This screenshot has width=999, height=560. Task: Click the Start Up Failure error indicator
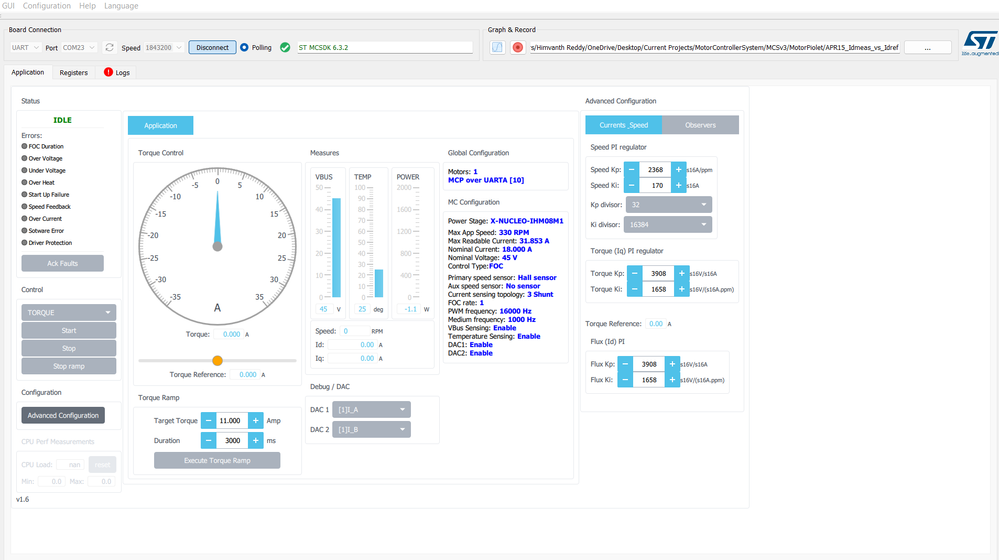(24, 194)
